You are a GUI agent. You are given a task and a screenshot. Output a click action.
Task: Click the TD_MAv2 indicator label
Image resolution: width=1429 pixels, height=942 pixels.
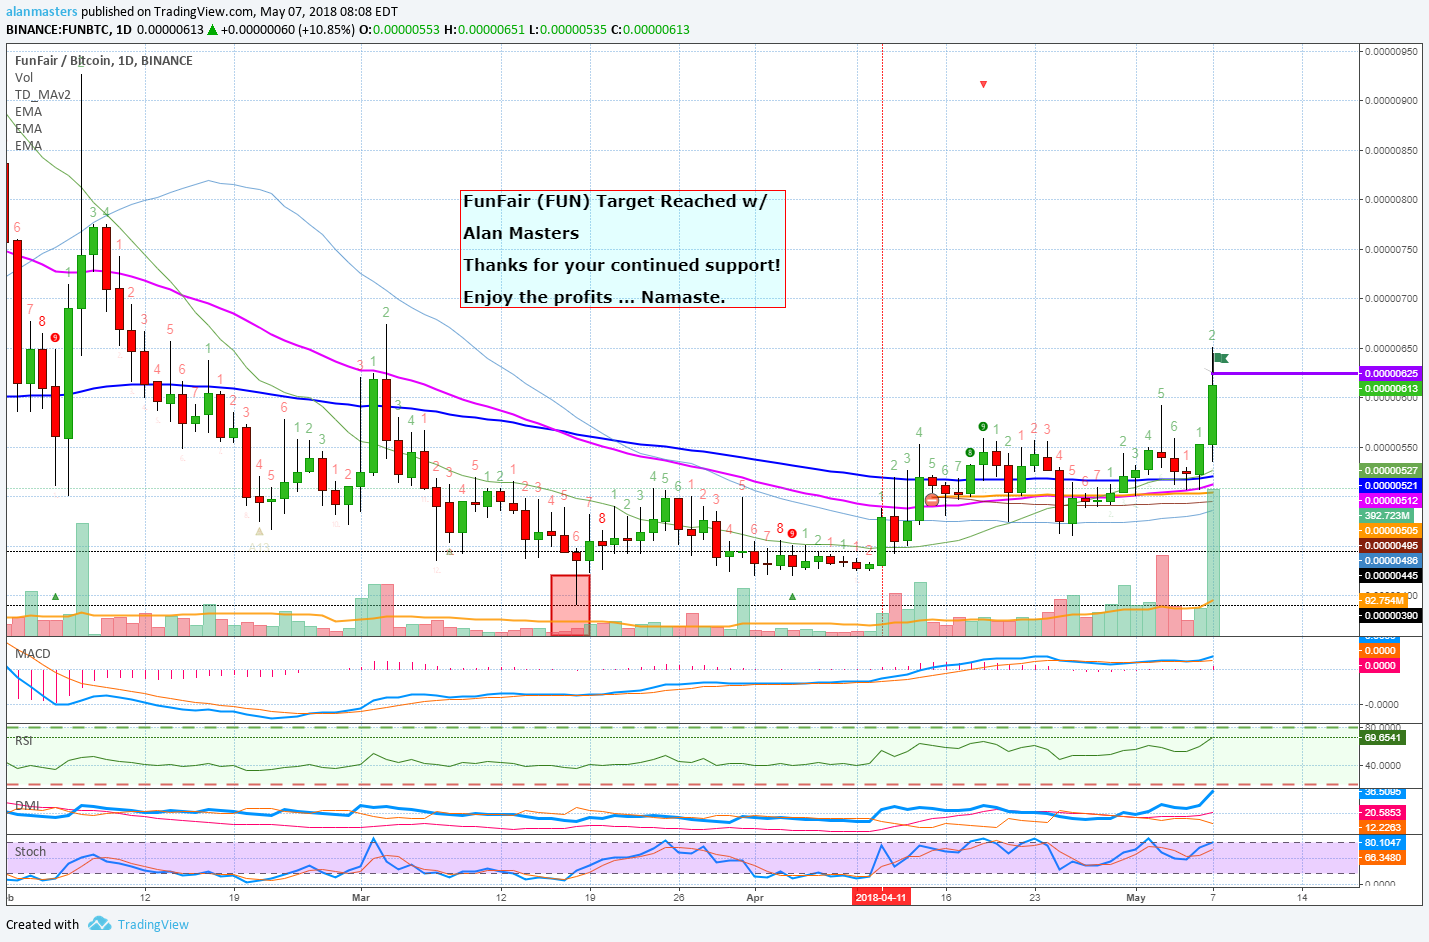[43, 94]
